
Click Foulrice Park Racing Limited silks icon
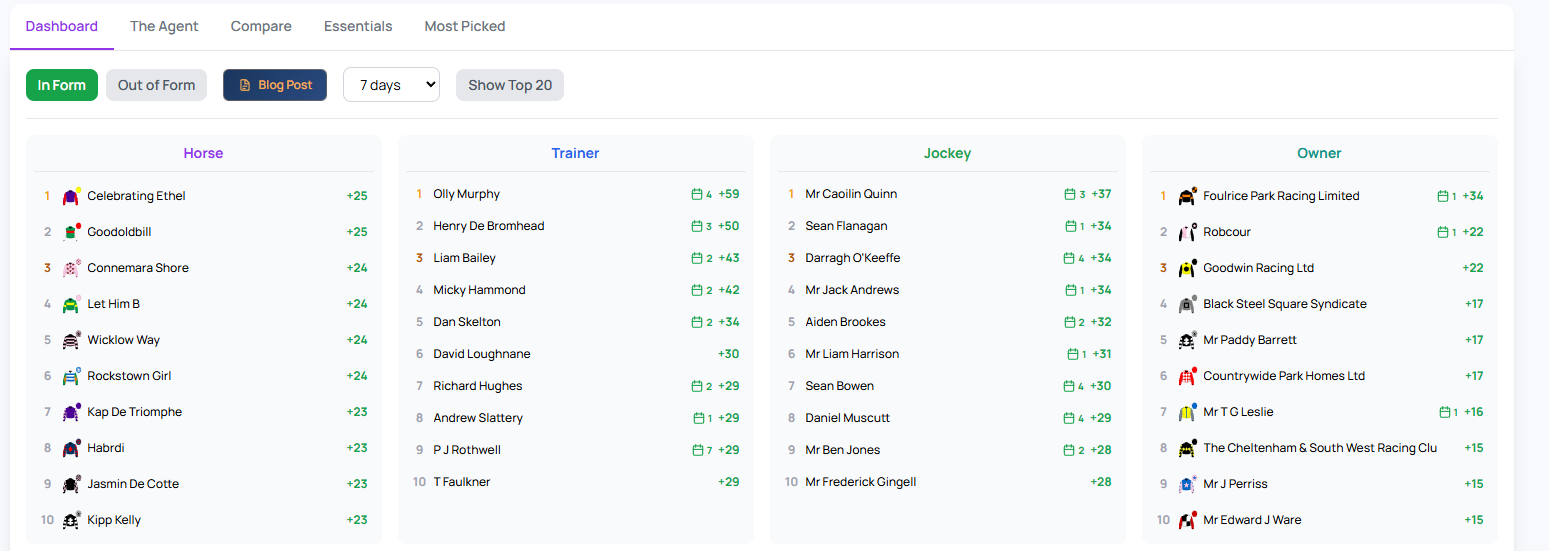pyautogui.click(x=1187, y=196)
